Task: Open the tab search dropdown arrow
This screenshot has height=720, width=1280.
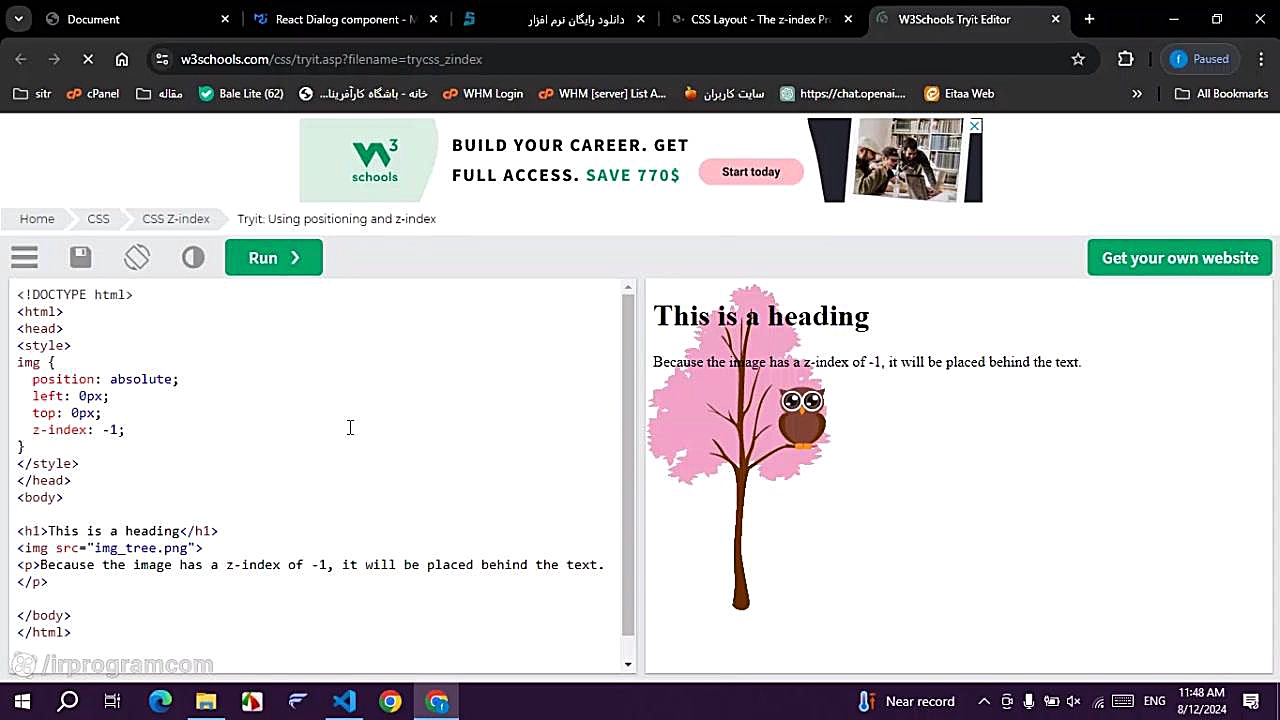Action: pos(19,19)
